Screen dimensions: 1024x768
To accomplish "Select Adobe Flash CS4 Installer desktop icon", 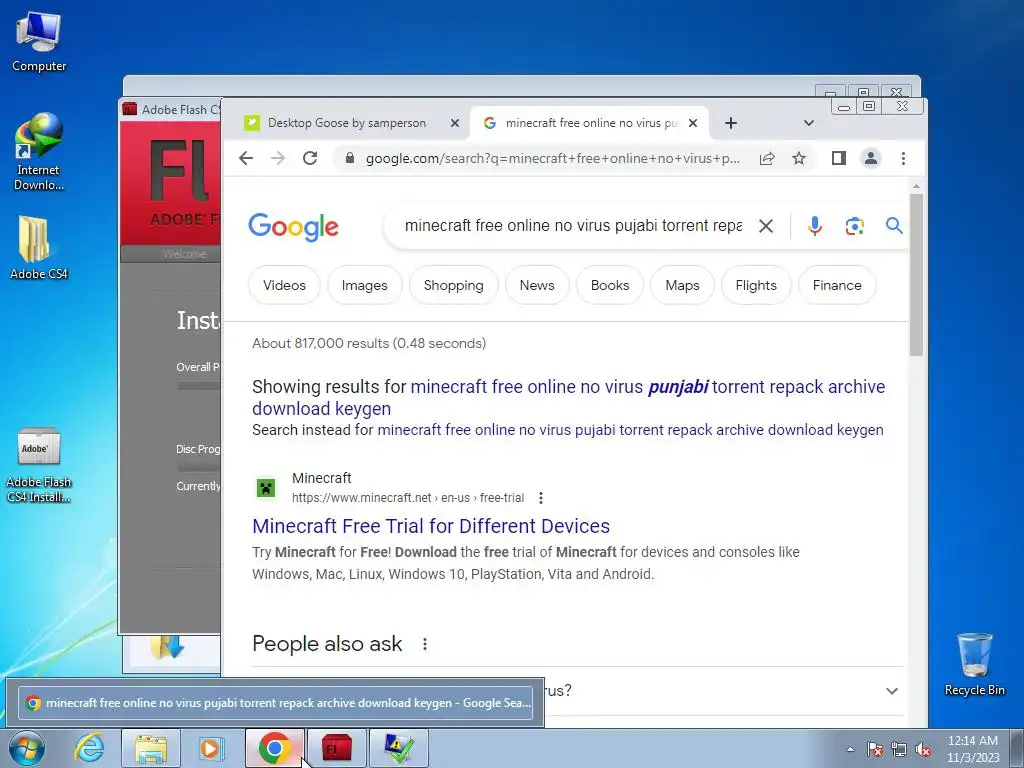I will [39, 465].
